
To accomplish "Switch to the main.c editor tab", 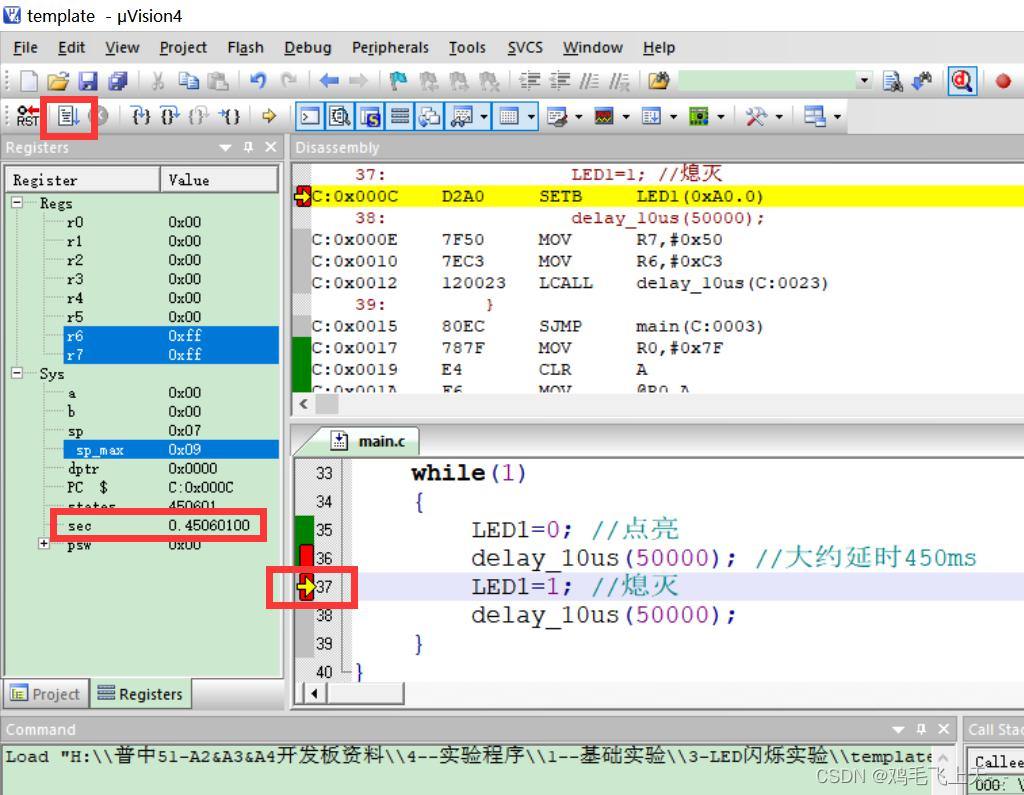I will click(372, 442).
